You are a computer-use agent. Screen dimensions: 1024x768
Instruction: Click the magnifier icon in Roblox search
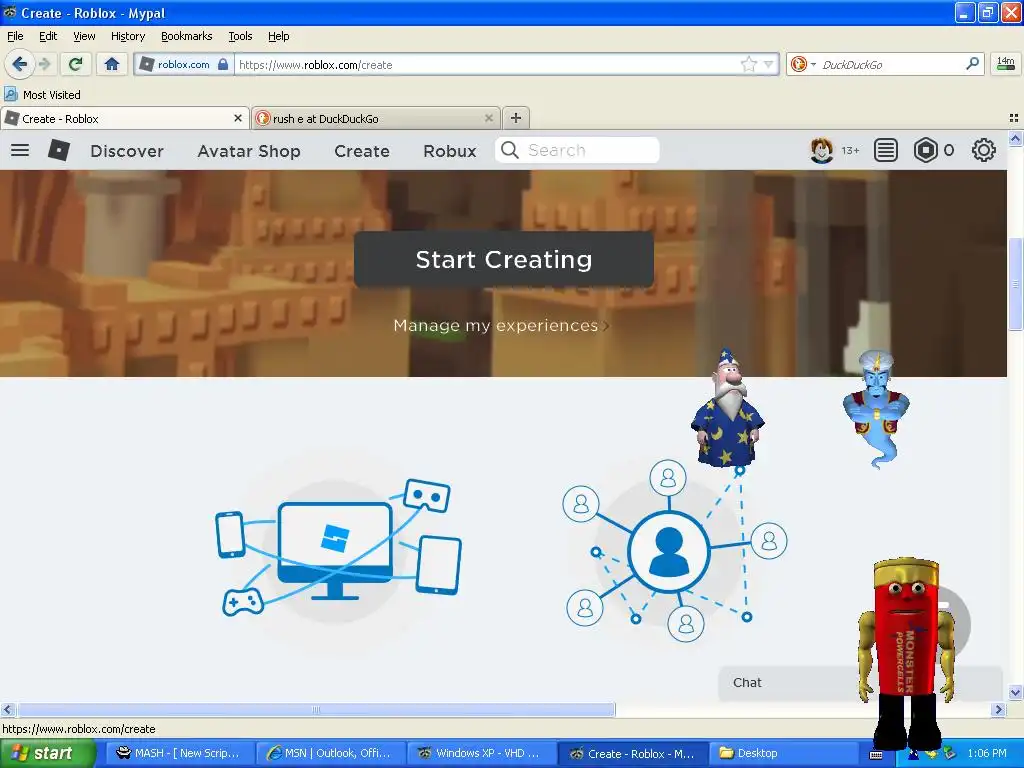point(509,150)
